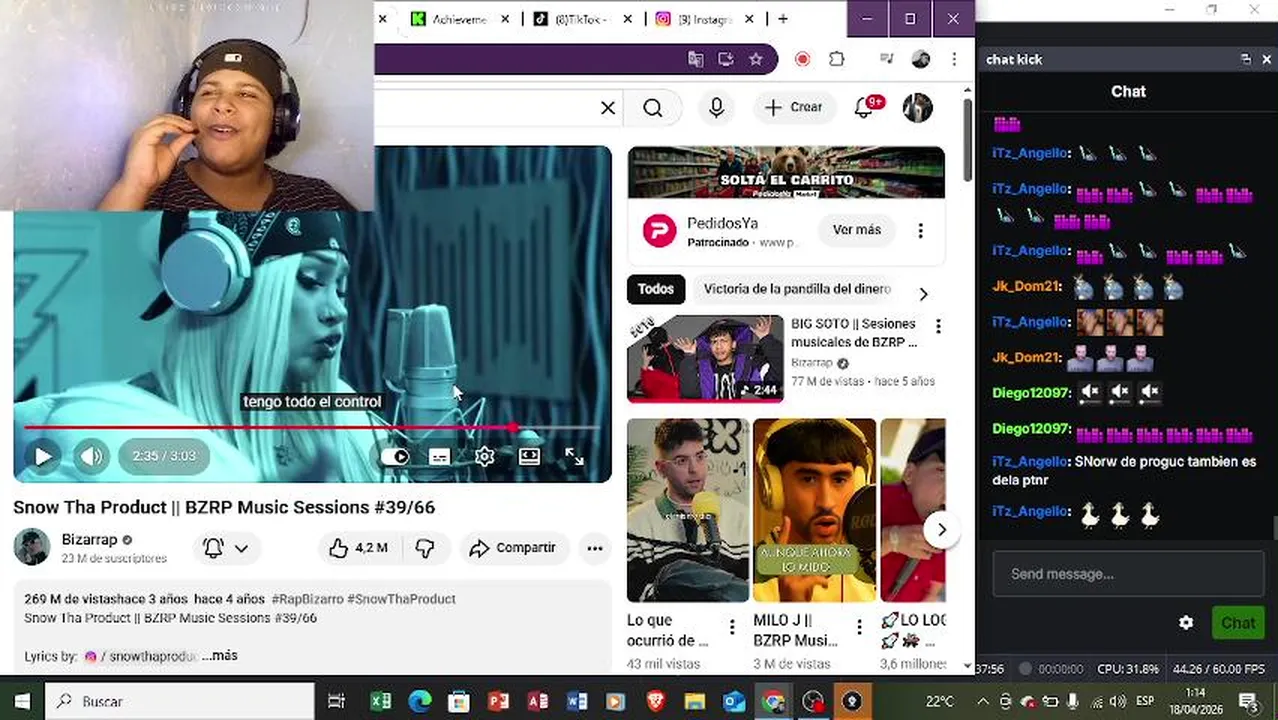Image resolution: width=1278 pixels, height=720 pixels.
Task: Like the video showing 4,2 M
Action: coord(358,548)
